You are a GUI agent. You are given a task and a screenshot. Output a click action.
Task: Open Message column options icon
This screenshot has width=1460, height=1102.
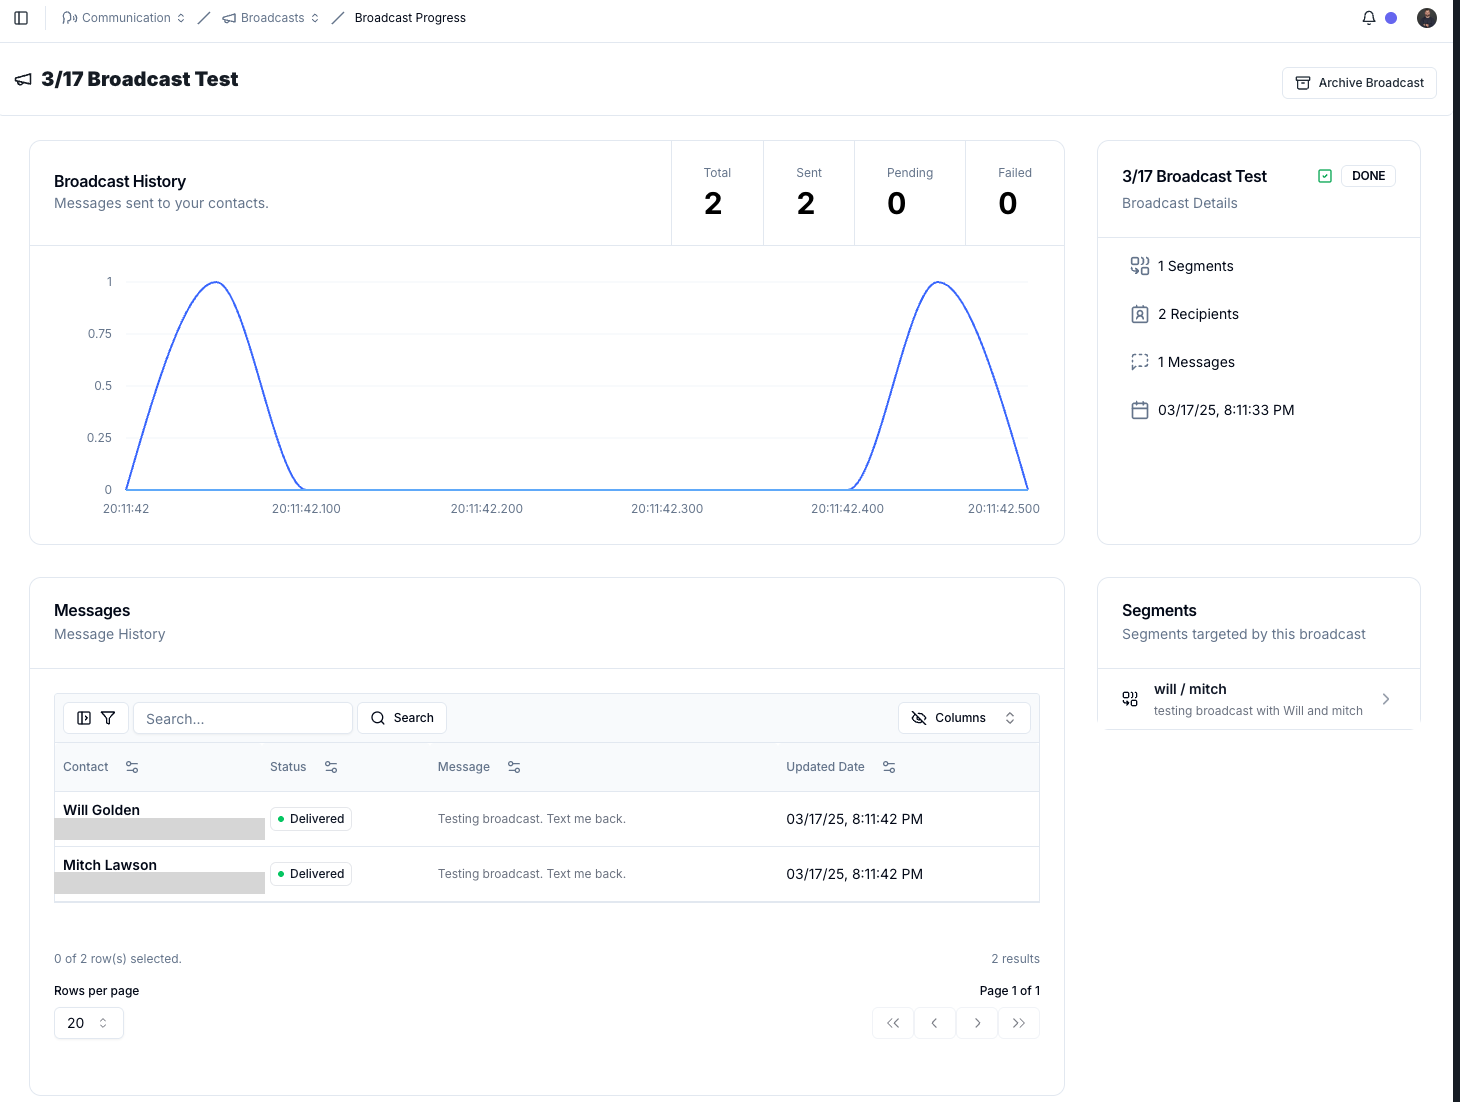(514, 767)
